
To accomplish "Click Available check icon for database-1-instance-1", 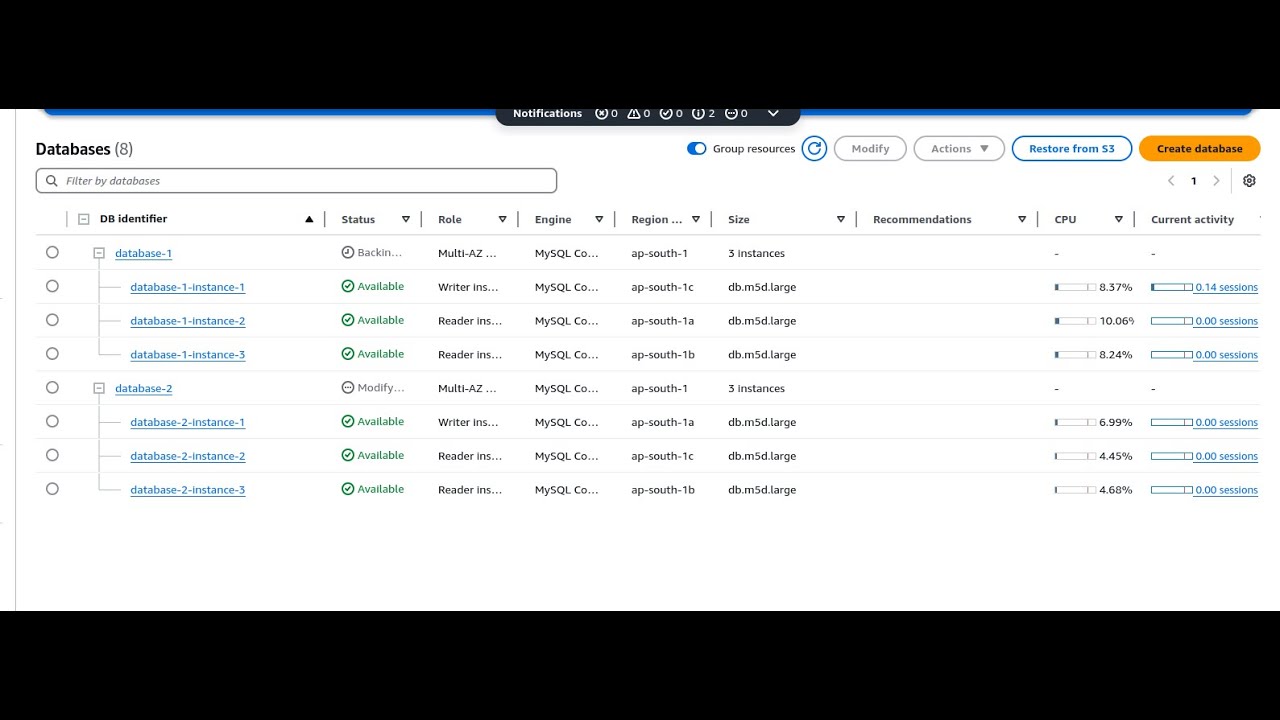I will [x=348, y=286].
